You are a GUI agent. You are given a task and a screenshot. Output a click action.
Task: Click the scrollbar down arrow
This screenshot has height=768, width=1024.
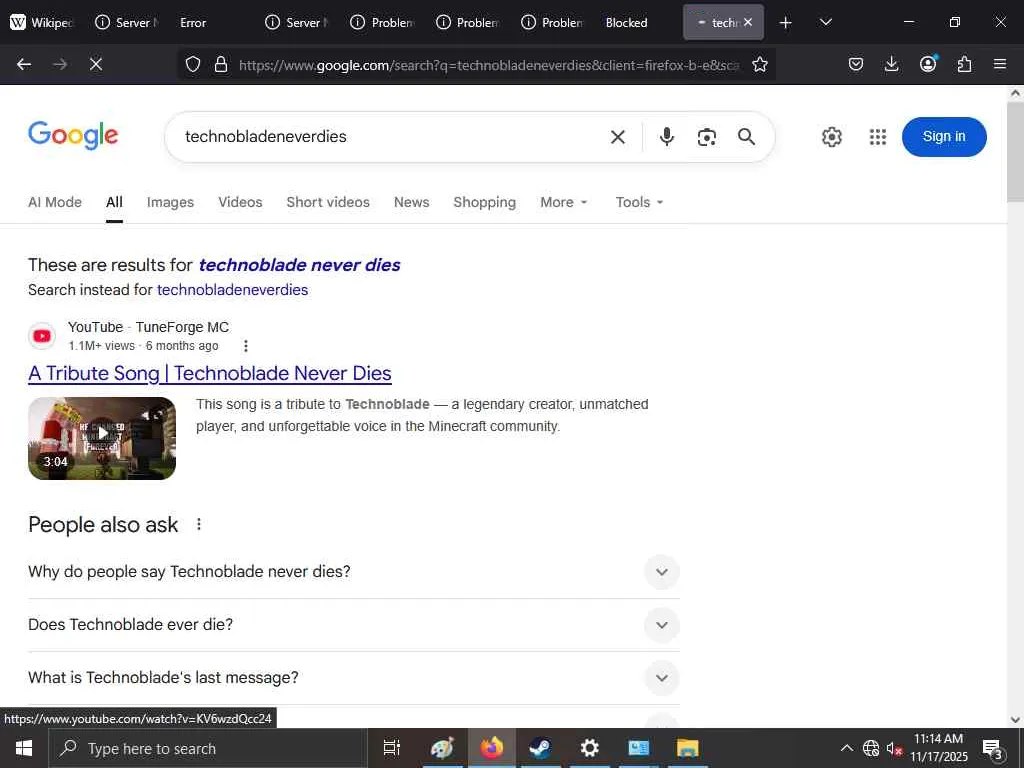point(1015,720)
